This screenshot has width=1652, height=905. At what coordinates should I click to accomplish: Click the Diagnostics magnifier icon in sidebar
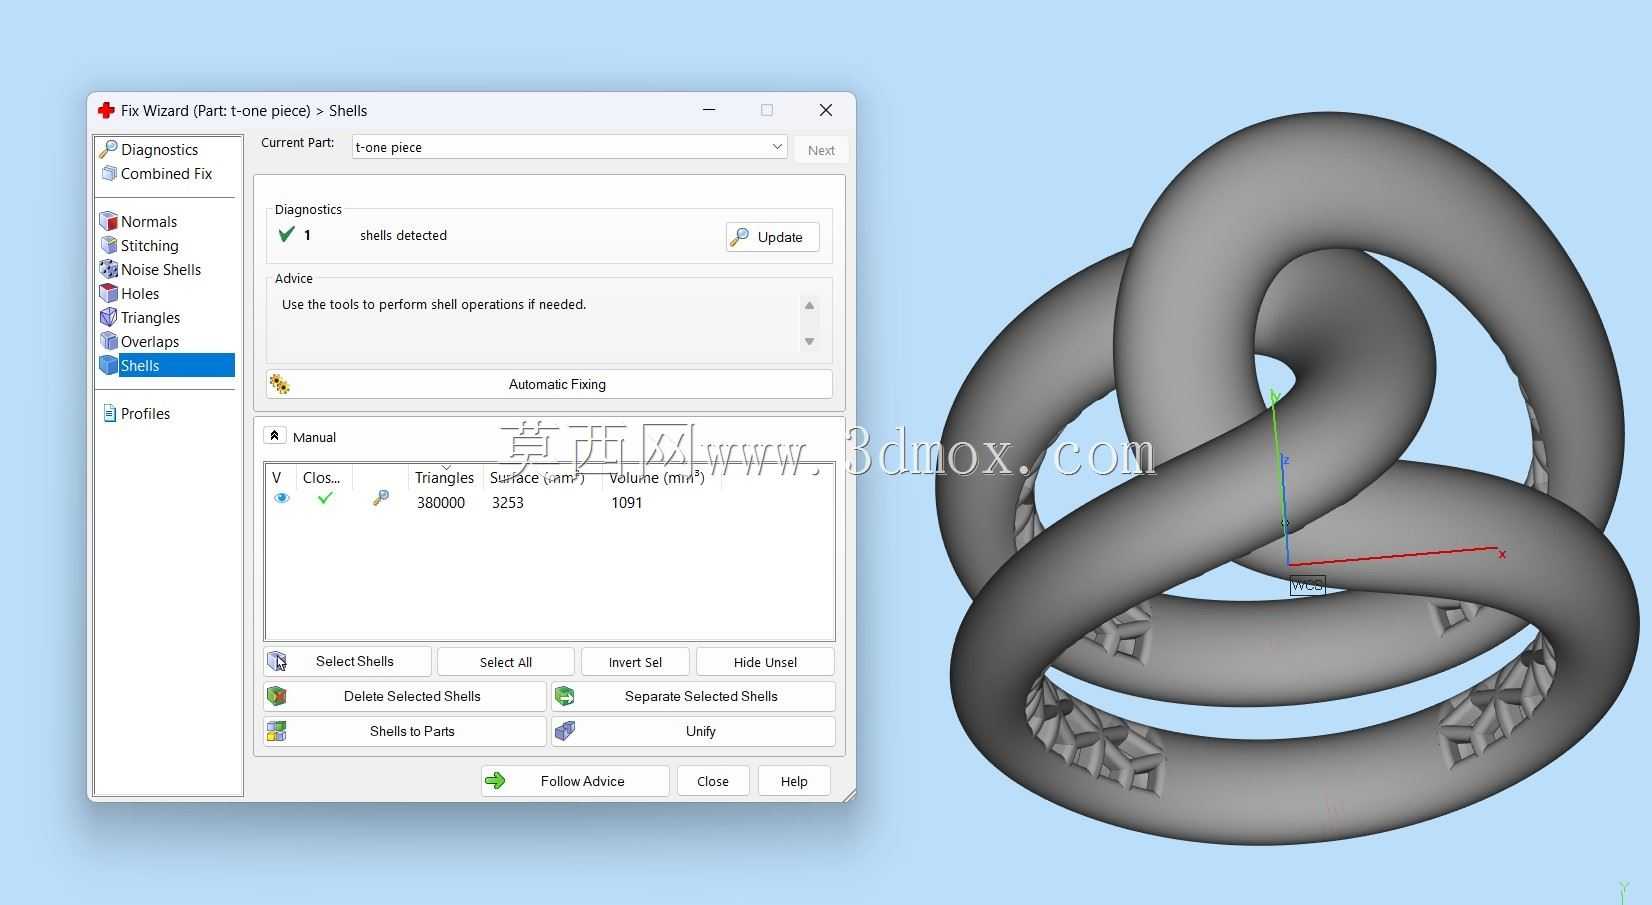coord(108,150)
